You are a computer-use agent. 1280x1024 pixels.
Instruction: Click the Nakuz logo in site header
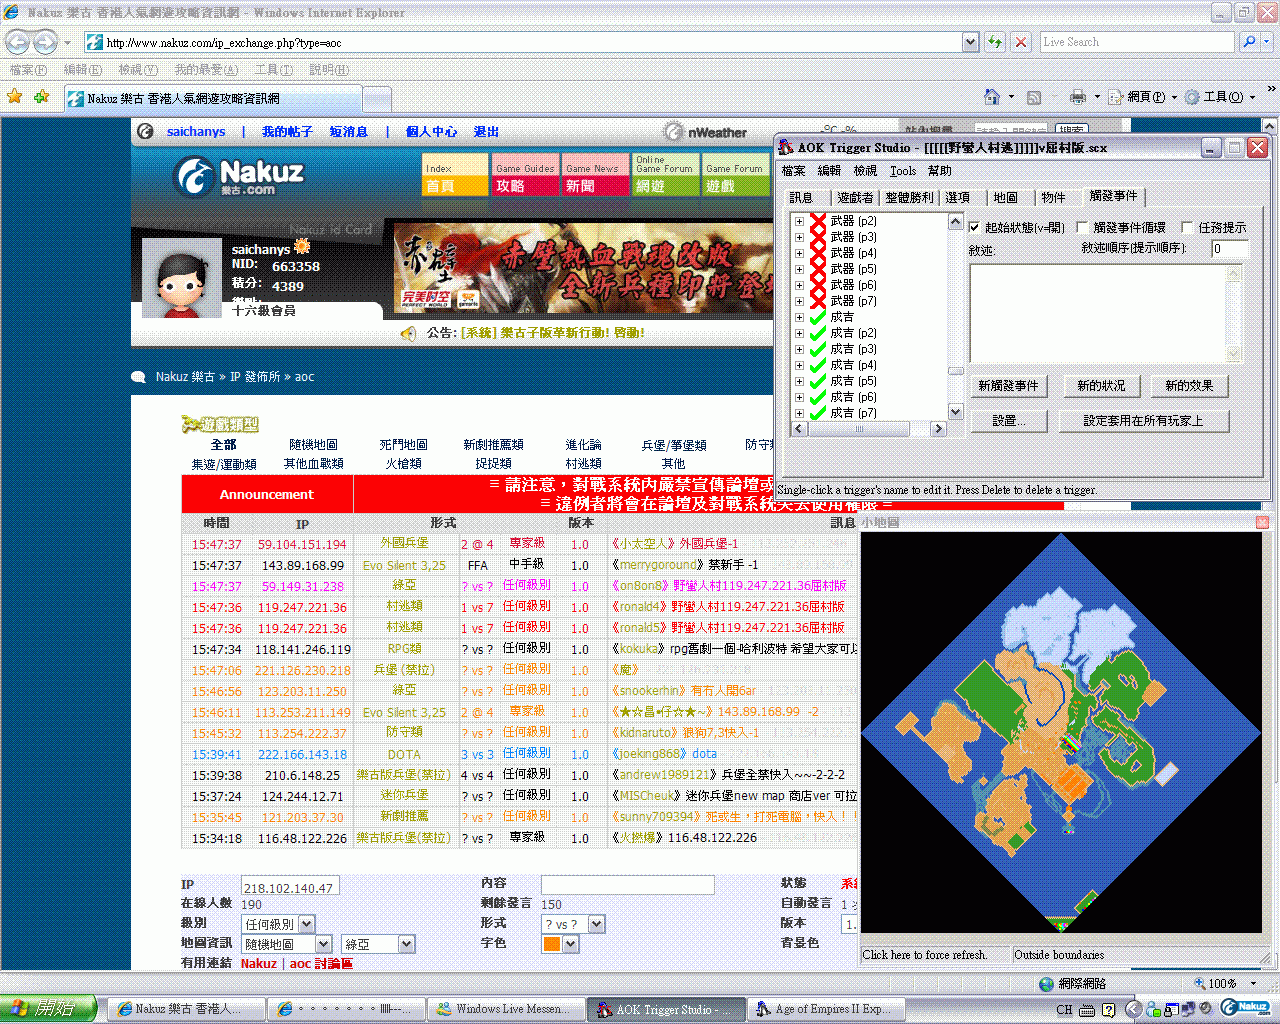pyautogui.click(x=239, y=177)
